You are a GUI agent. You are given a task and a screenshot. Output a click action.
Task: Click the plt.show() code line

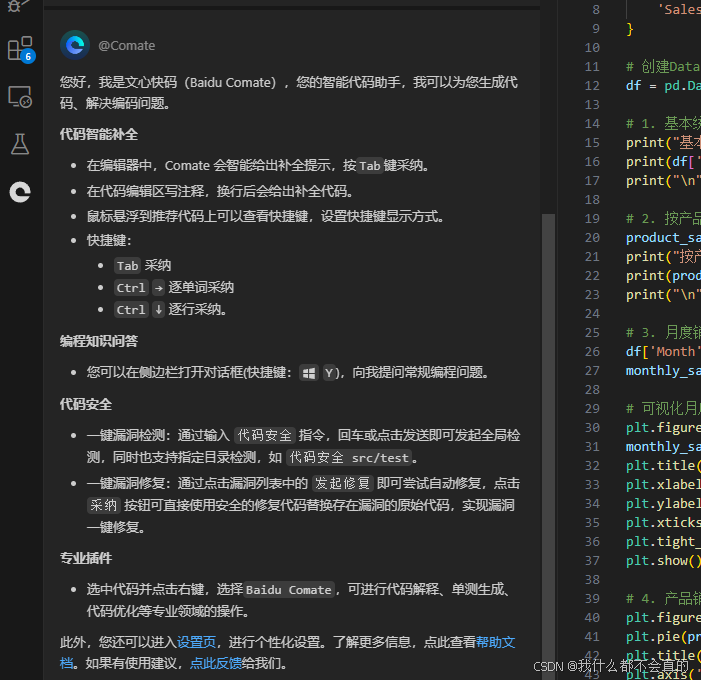tap(663, 561)
